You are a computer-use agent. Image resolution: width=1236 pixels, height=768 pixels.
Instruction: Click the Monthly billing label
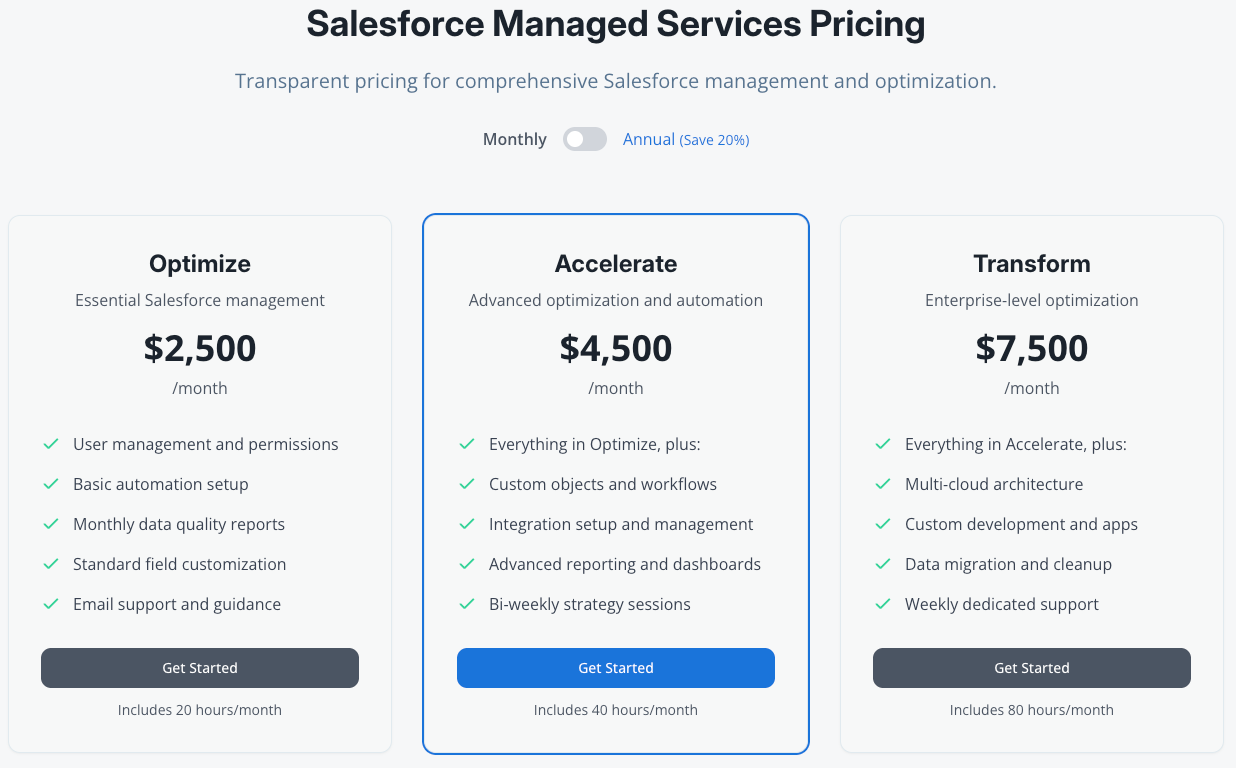(514, 139)
